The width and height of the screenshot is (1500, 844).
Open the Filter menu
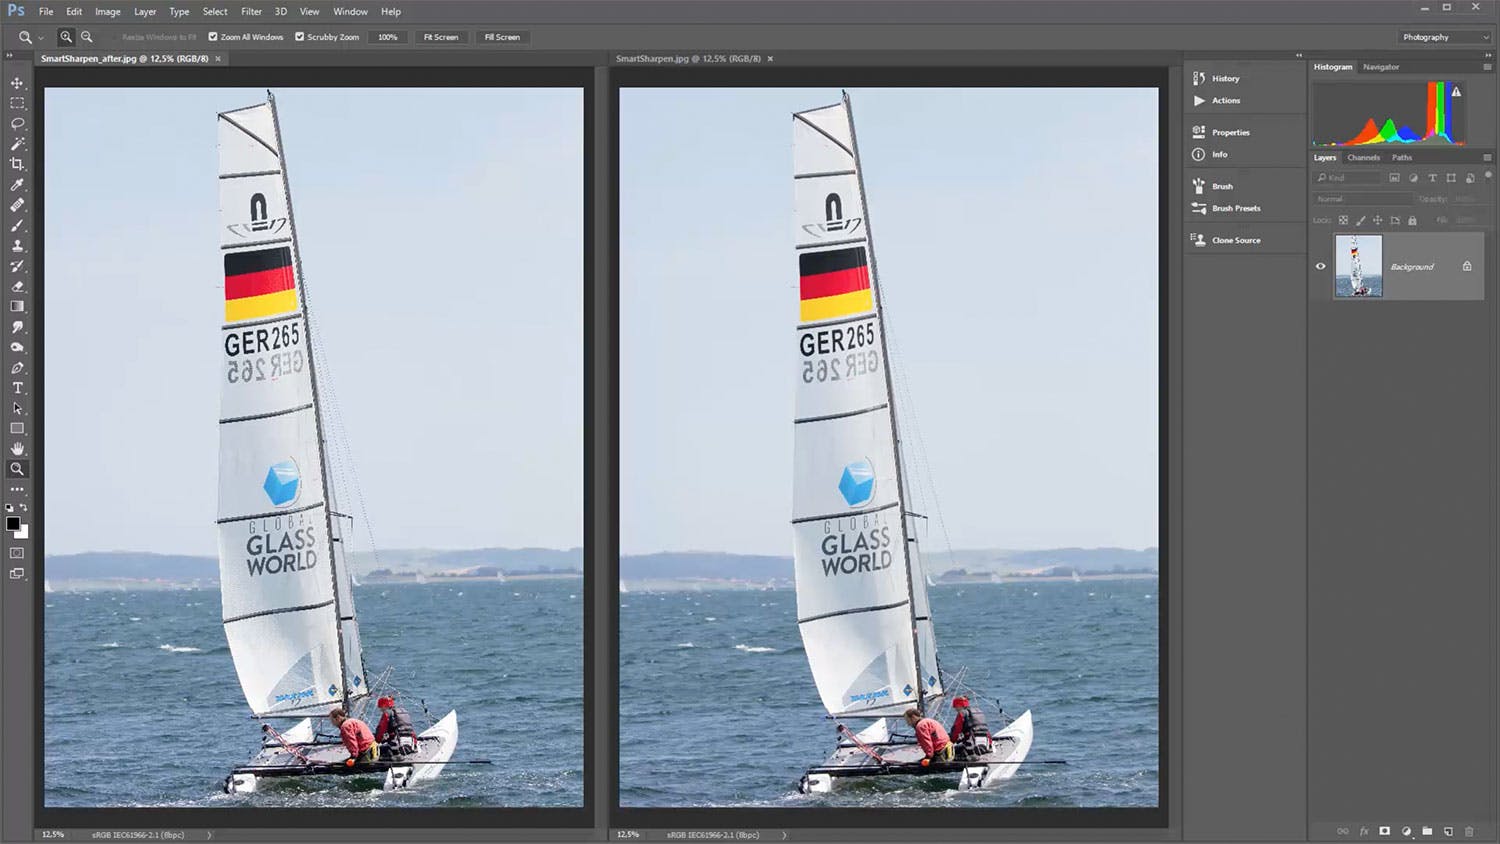(x=251, y=12)
